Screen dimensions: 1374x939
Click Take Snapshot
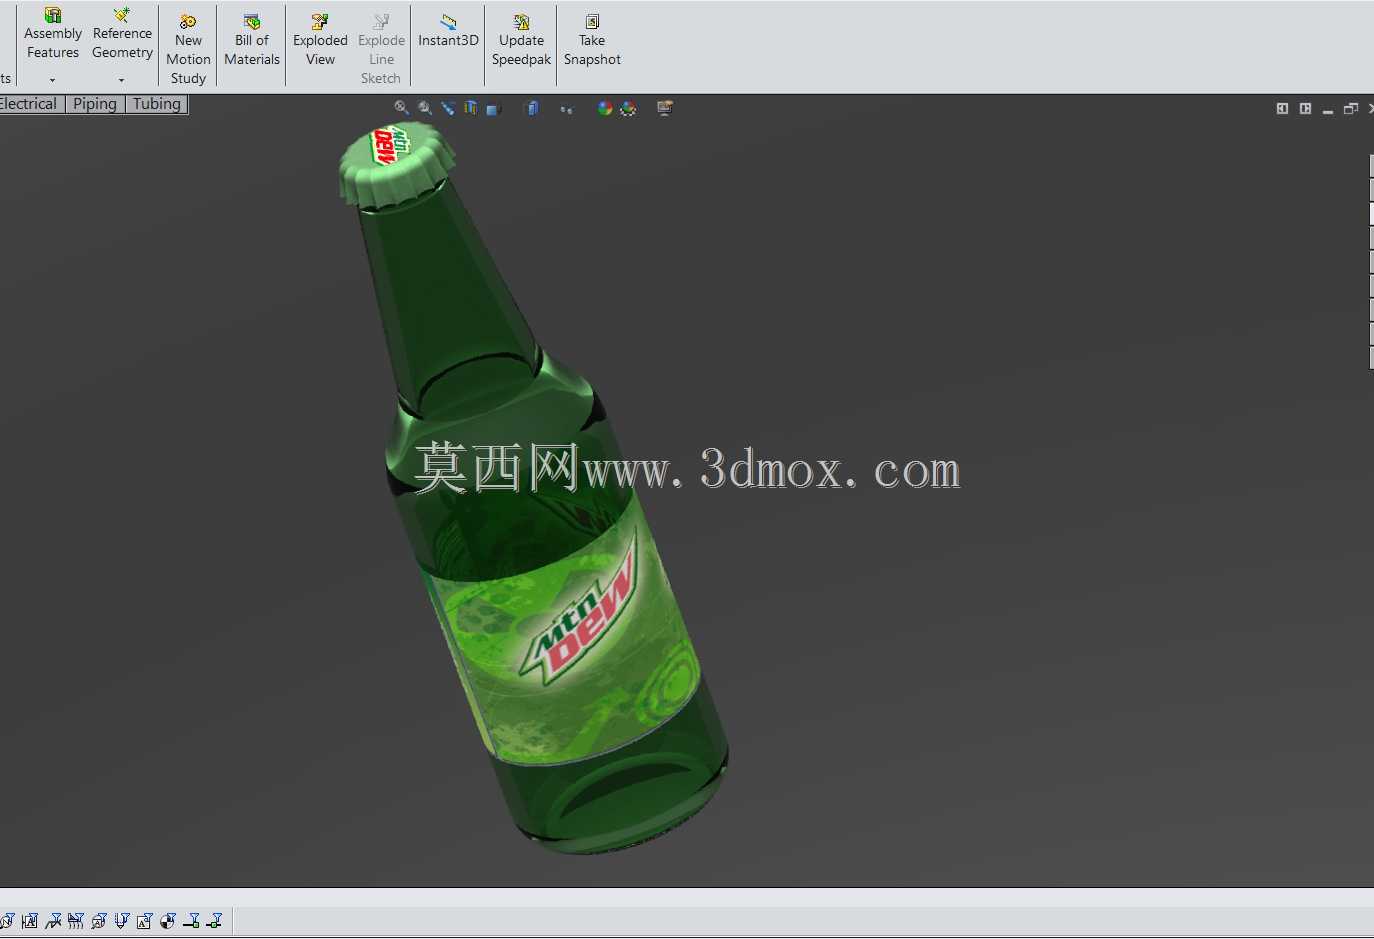click(592, 40)
